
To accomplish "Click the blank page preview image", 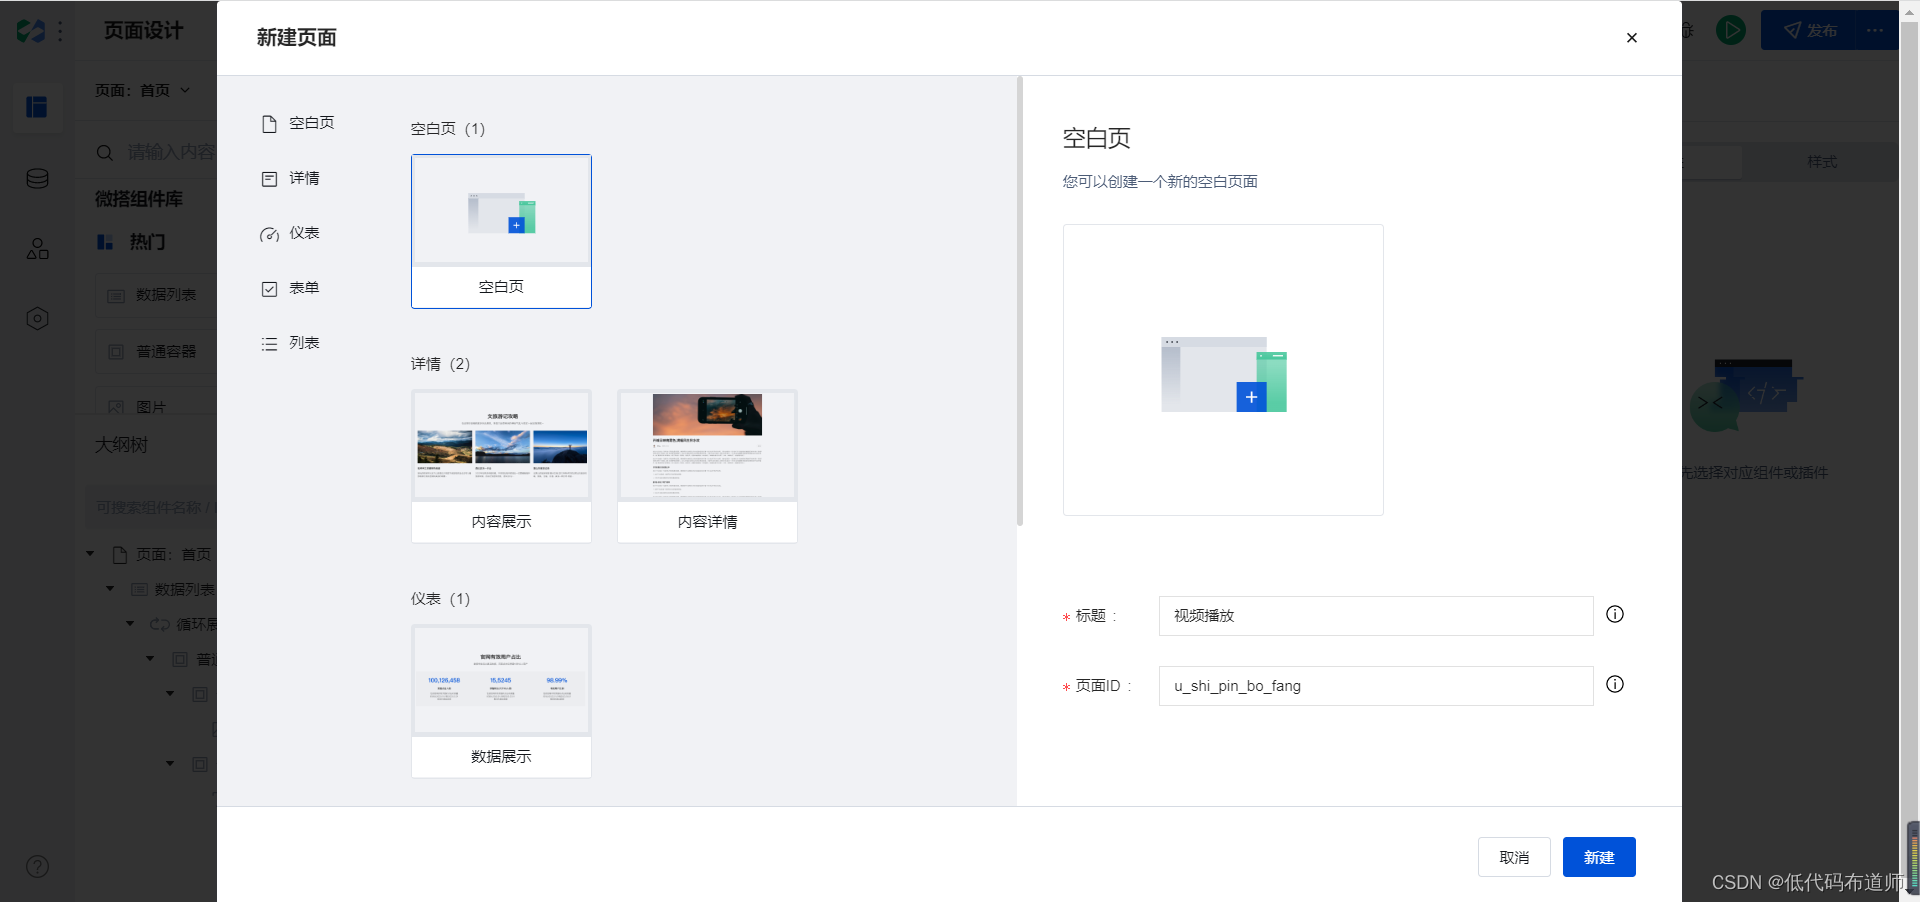I will coord(1223,370).
